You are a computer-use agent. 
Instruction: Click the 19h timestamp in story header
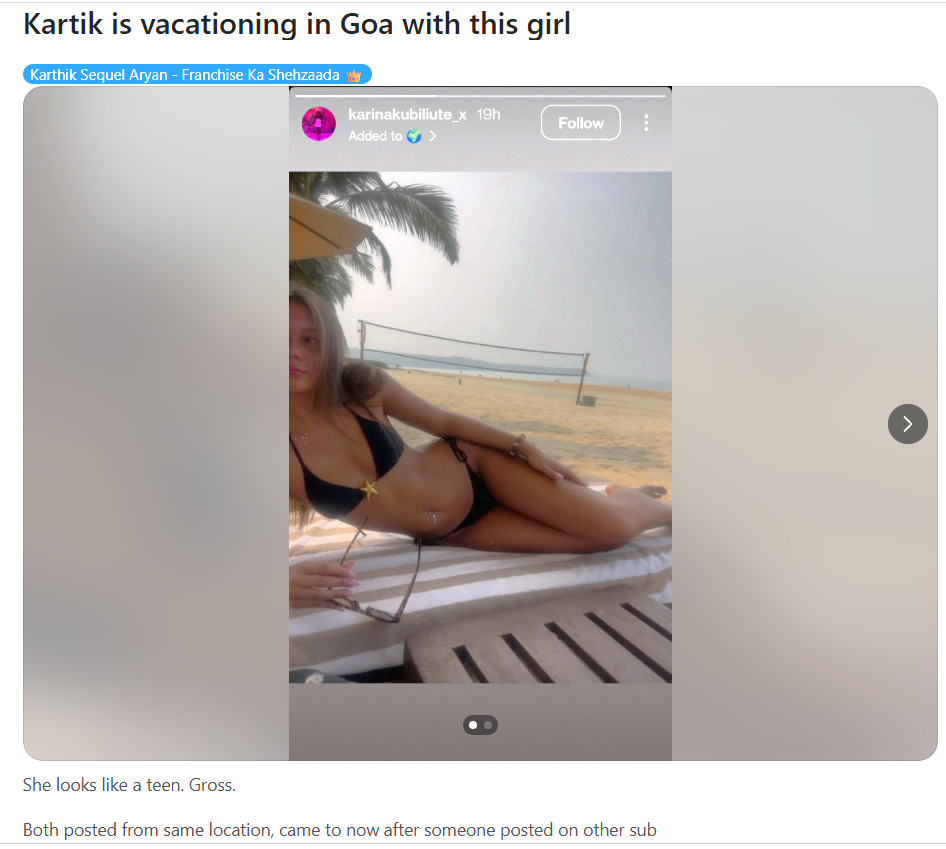coord(488,114)
